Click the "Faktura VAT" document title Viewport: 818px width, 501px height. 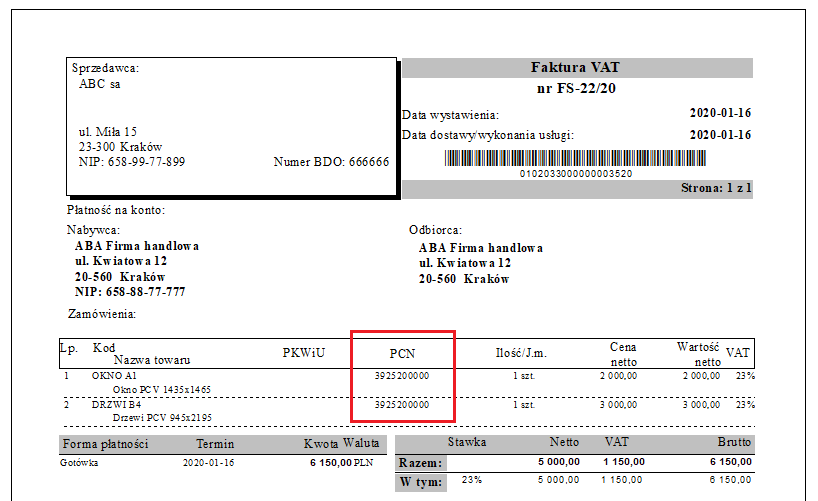click(575, 67)
